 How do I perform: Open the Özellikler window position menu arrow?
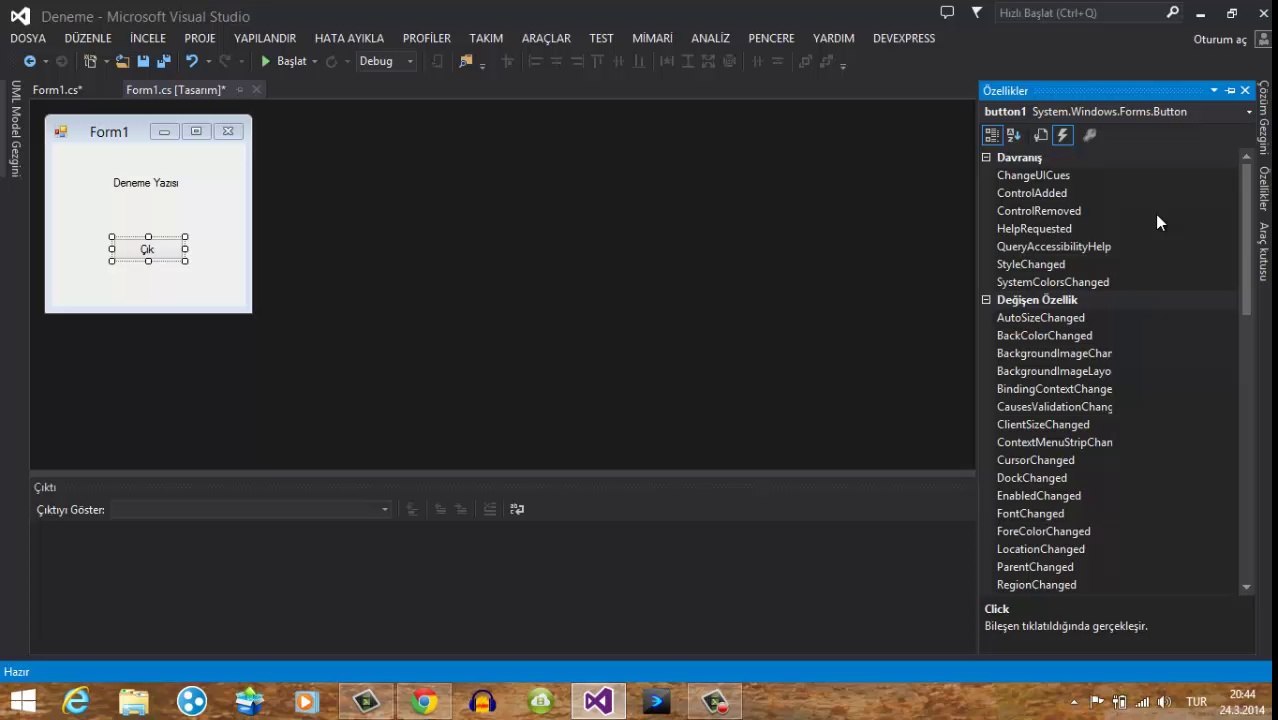[1214, 90]
